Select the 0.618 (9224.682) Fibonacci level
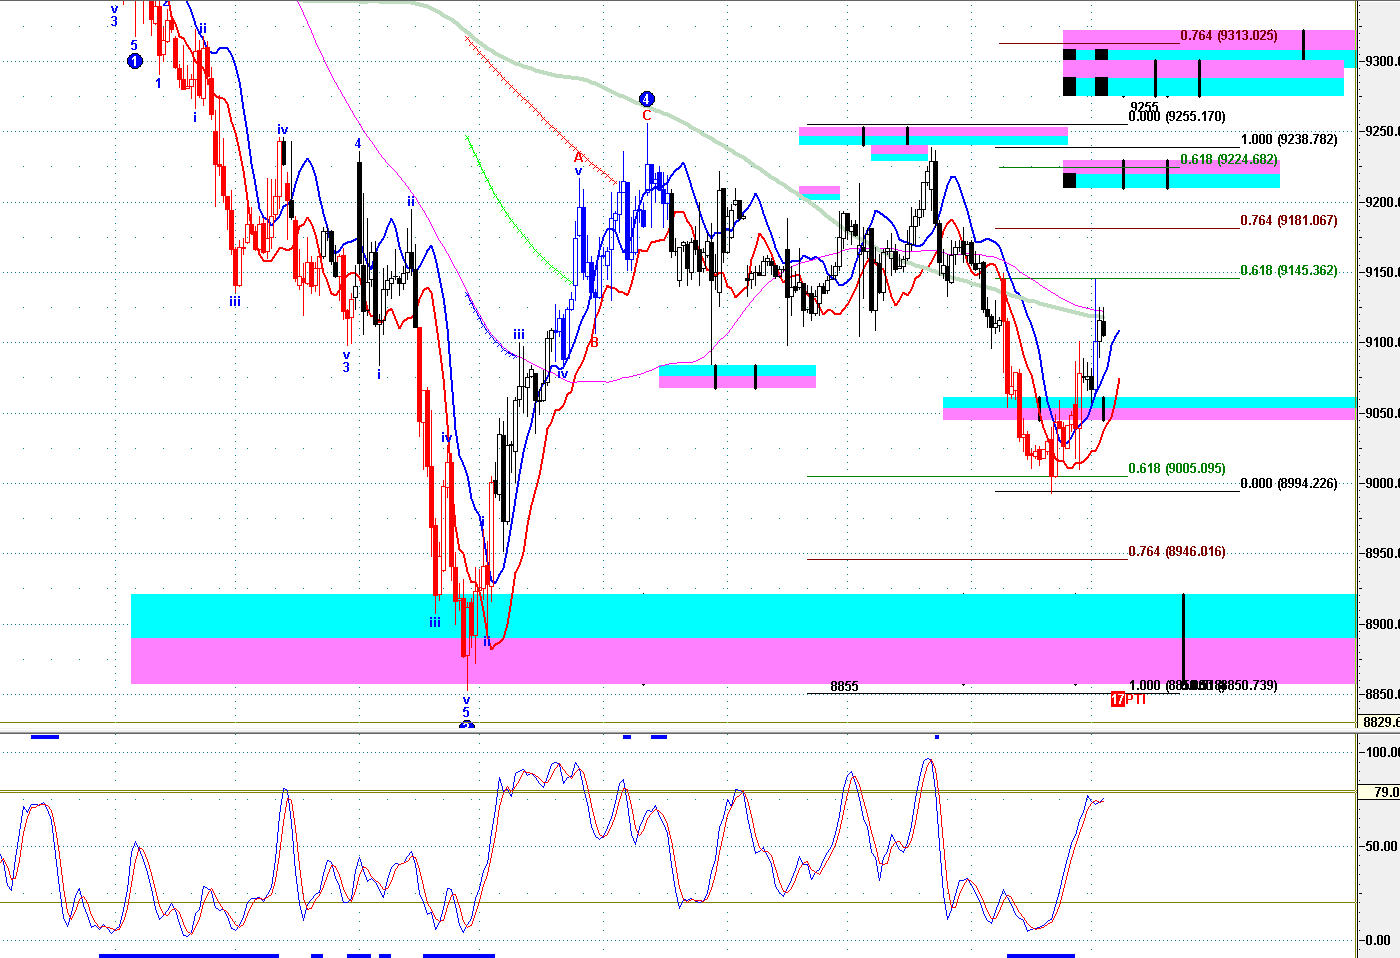The height and width of the screenshot is (958, 1400). (1228, 160)
